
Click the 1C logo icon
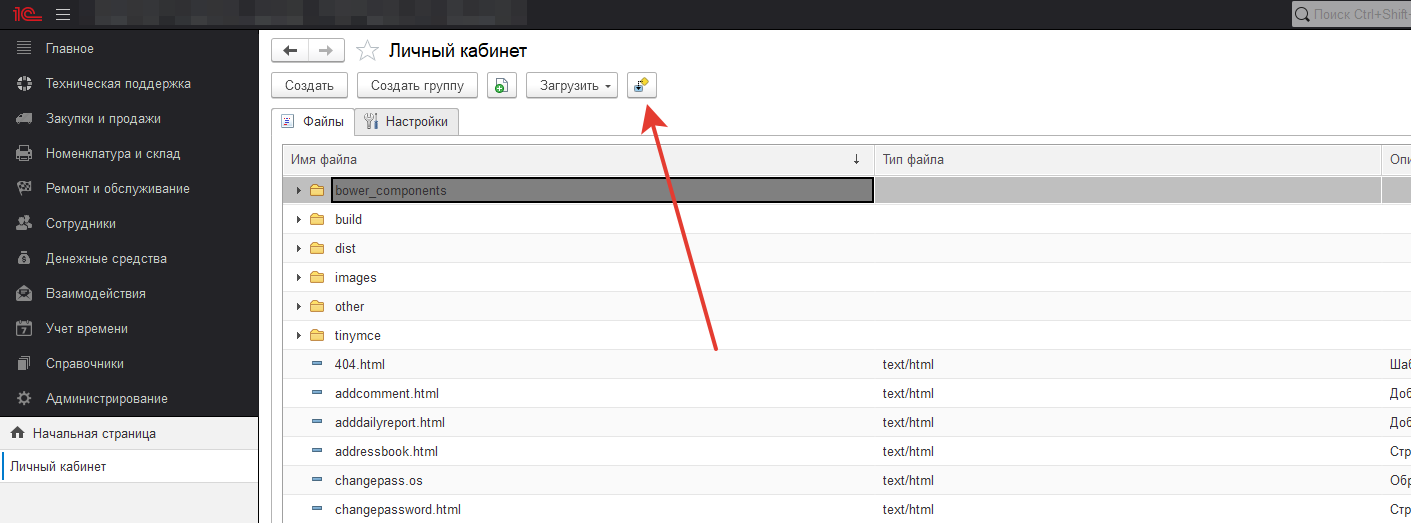pos(25,14)
